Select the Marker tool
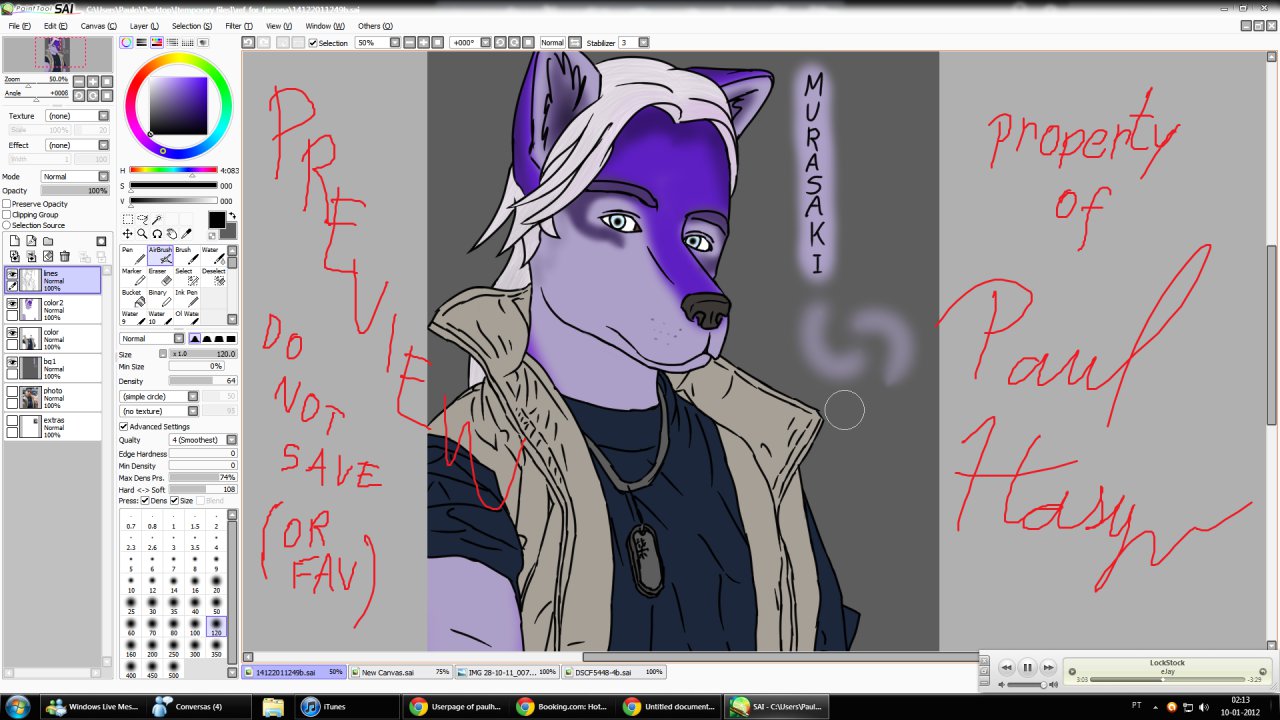The width and height of the screenshot is (1280, 720). tap(132, 278)
